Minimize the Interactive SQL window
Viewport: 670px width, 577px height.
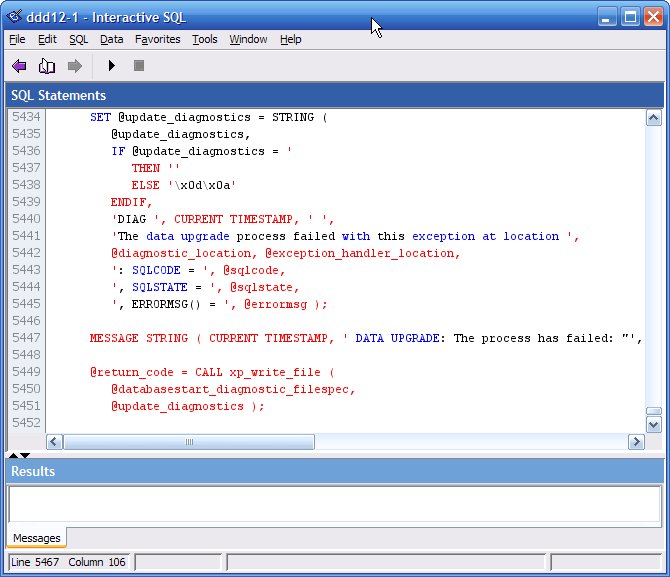click(607, 17)
